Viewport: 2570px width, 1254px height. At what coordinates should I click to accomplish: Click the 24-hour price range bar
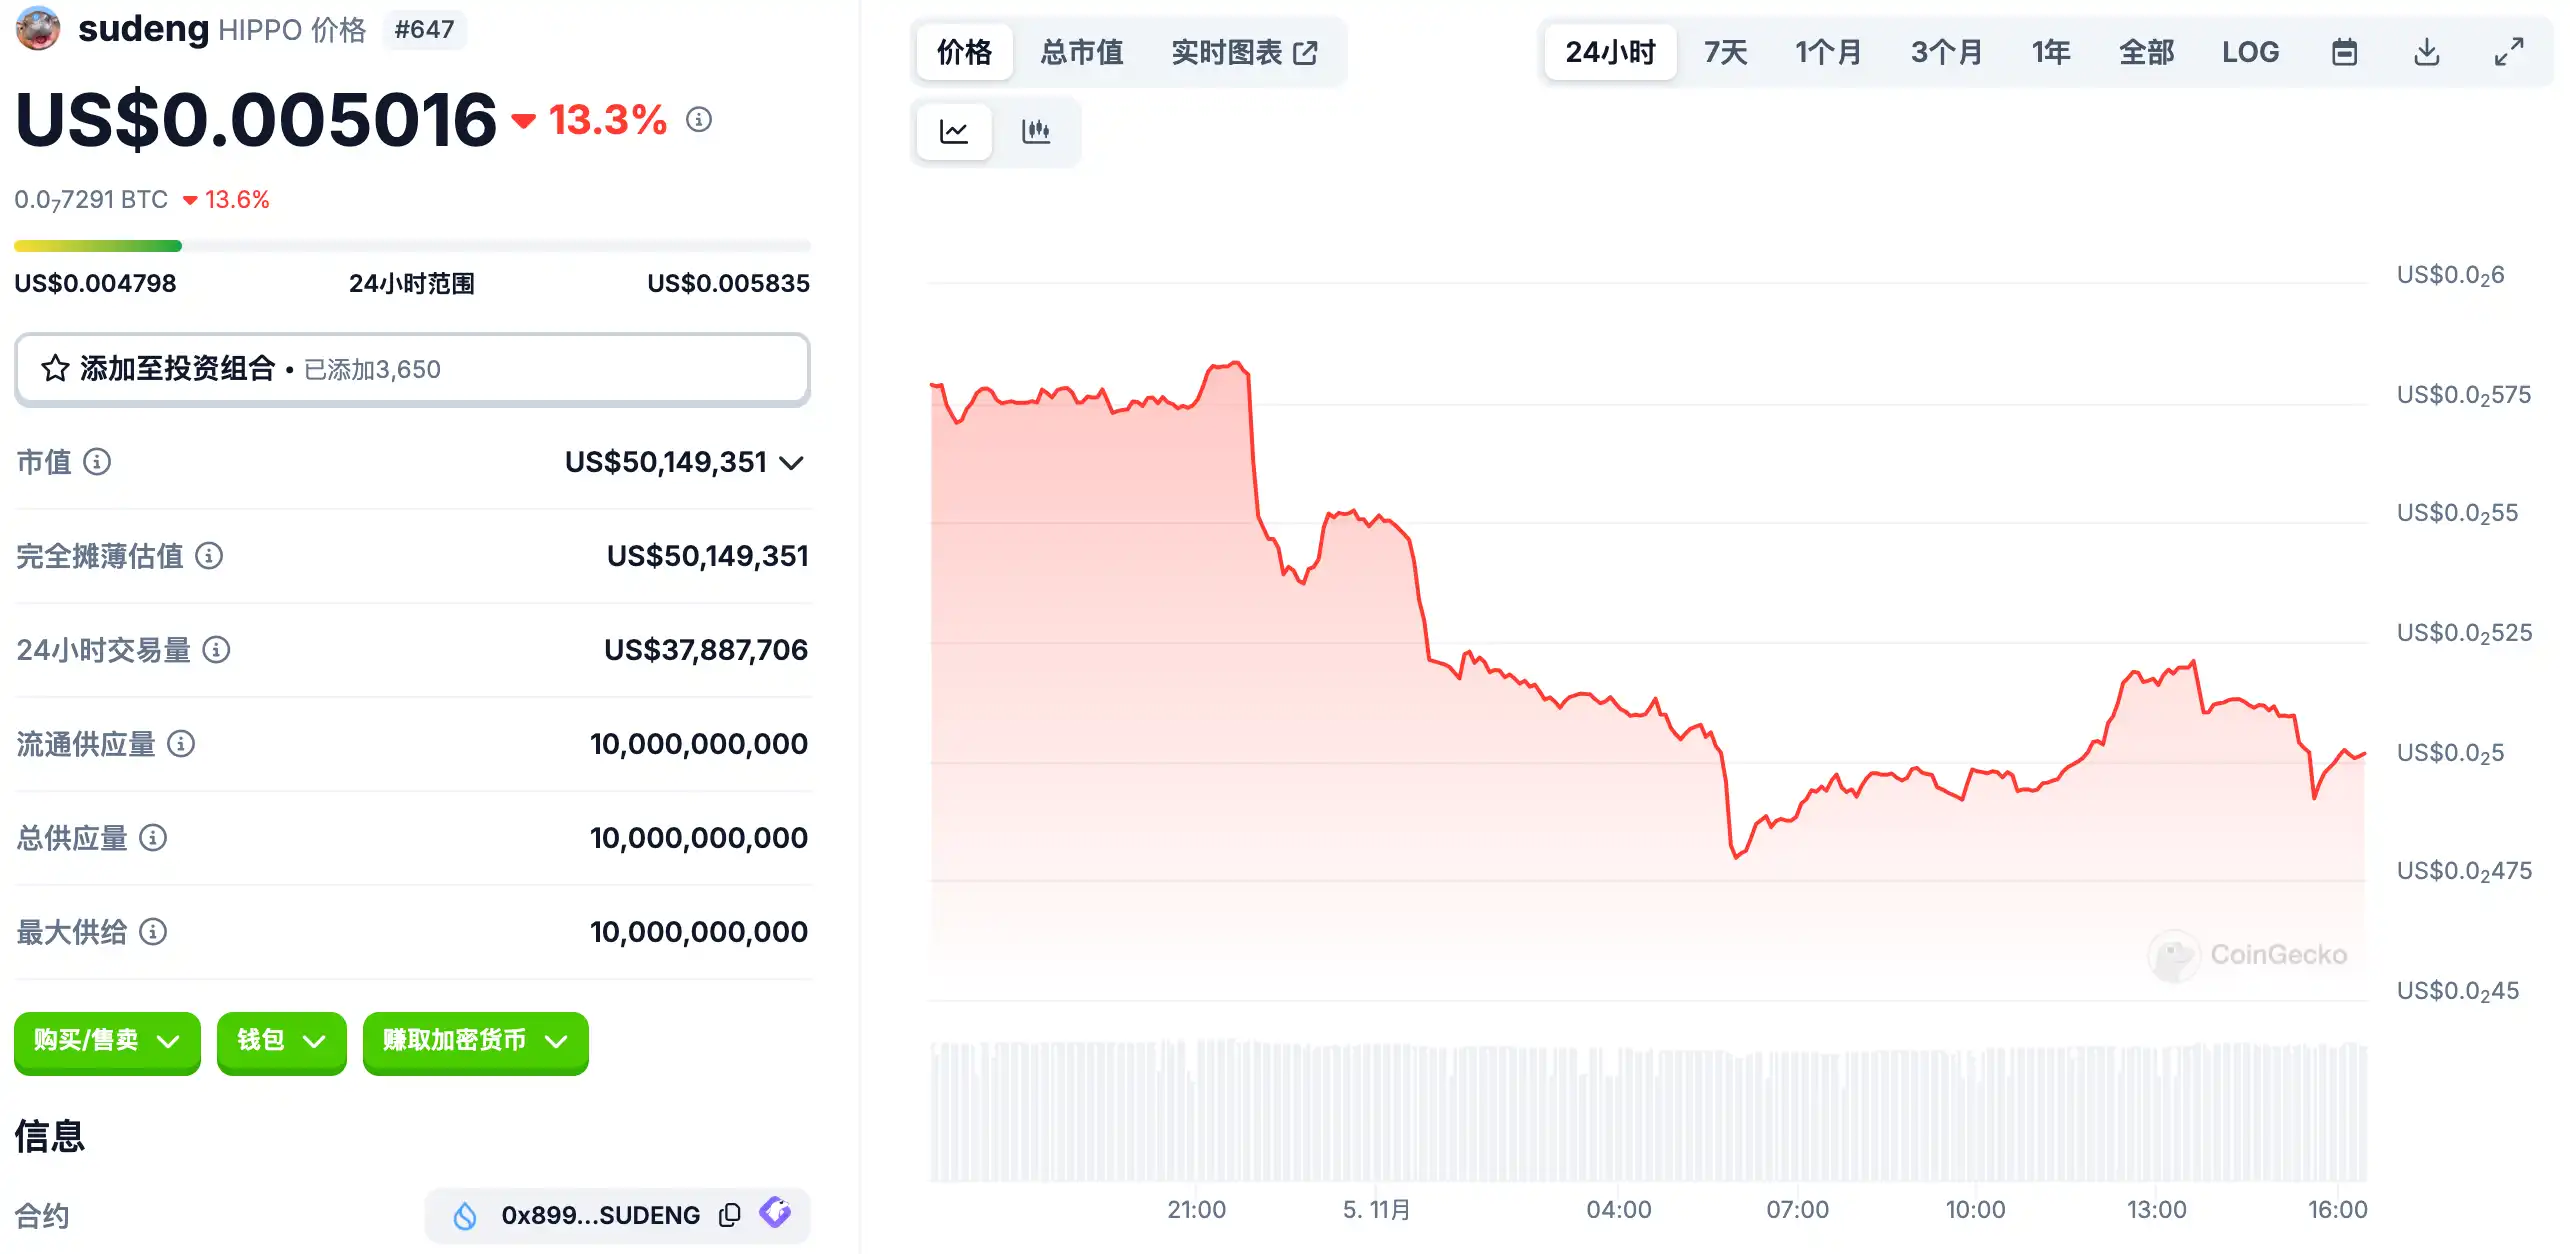click(x=412, y=246)
